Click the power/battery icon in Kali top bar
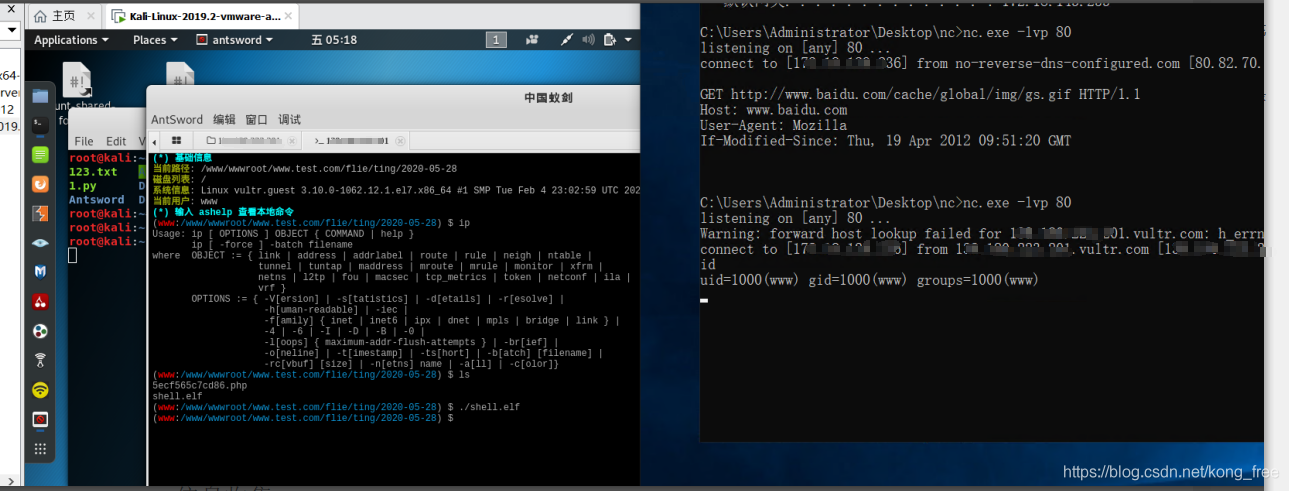1289x491 pixels. click(611, 40)
